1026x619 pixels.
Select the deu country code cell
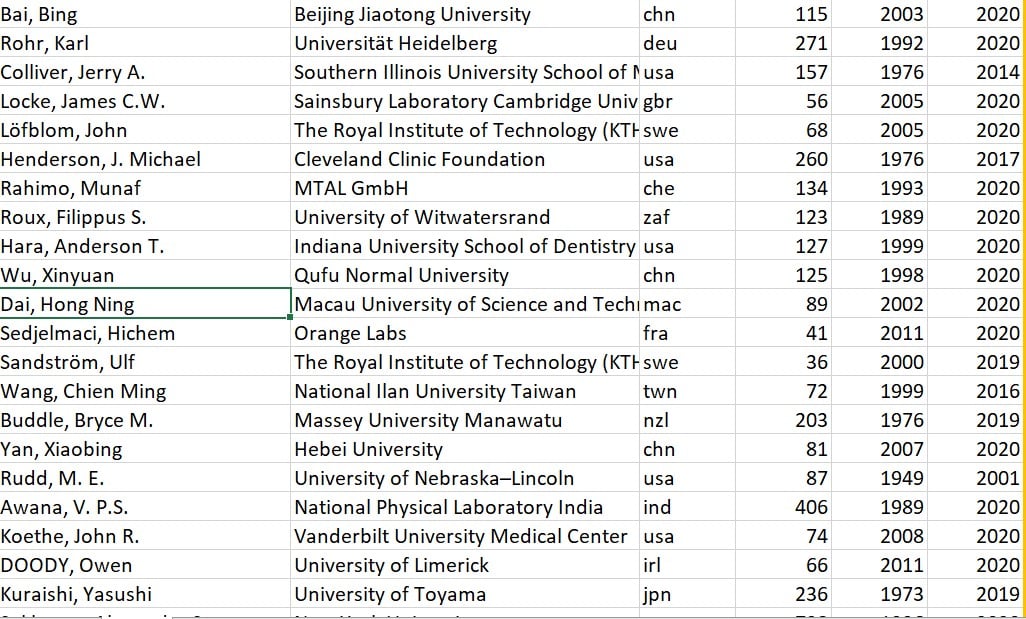[x=687, y=43]
